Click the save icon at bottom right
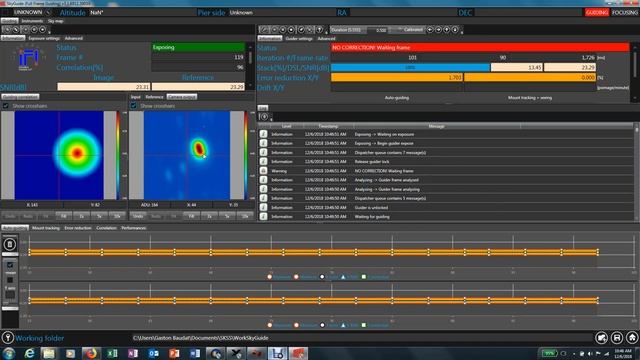Screen dimensions: 640x360 click(x=617, y=338)
